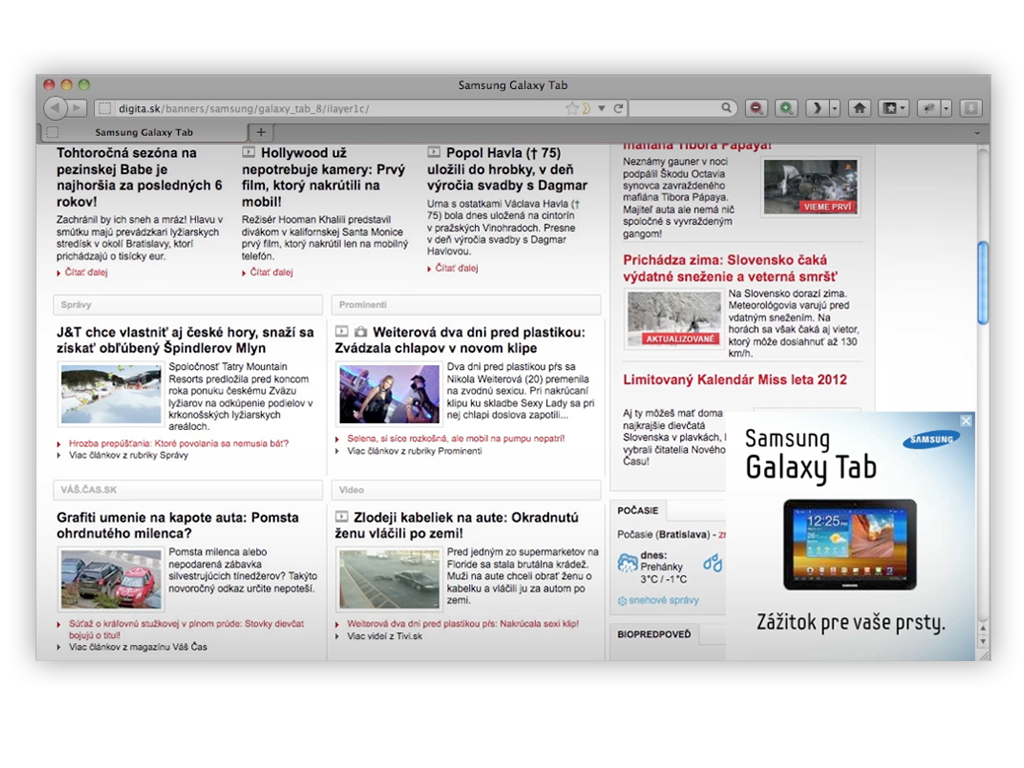The width and height of the screenshot is (1024, 768).
Task: Open the bookmarks star menu button
Action: point(893,108)
